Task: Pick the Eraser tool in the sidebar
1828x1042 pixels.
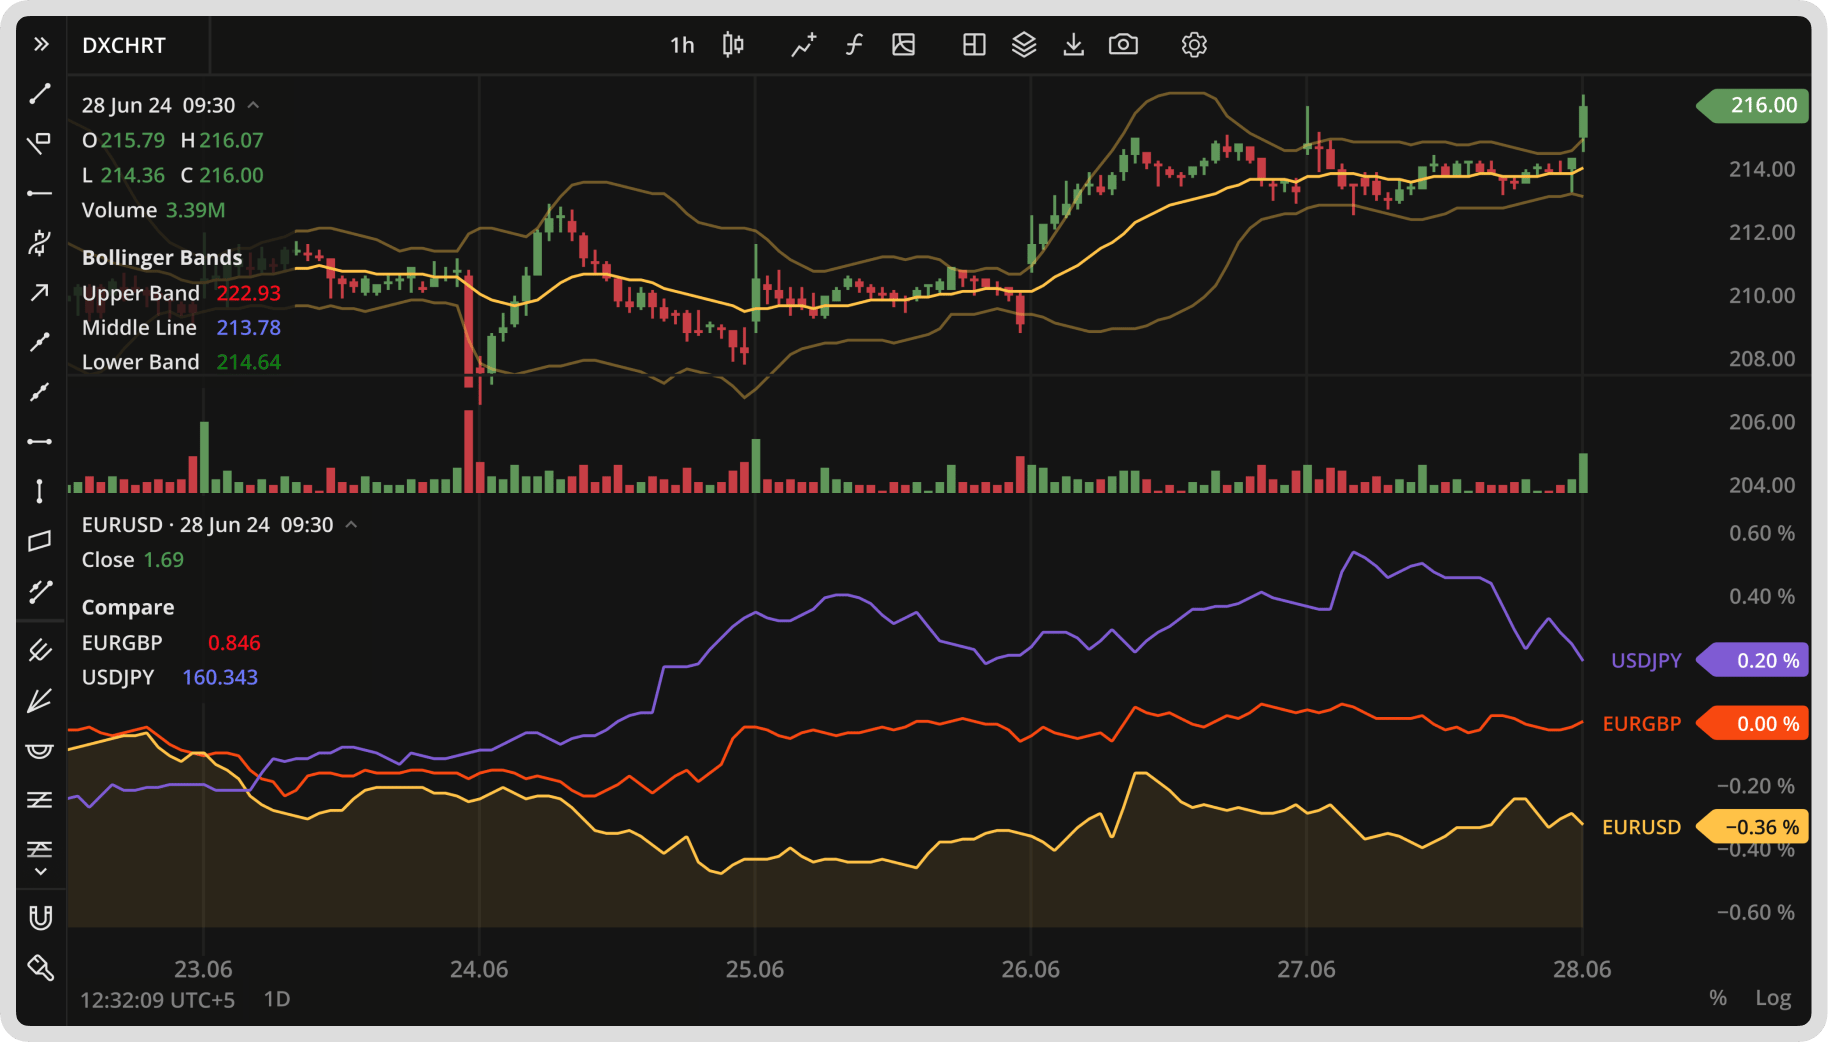Action: [x=40, y=967]
